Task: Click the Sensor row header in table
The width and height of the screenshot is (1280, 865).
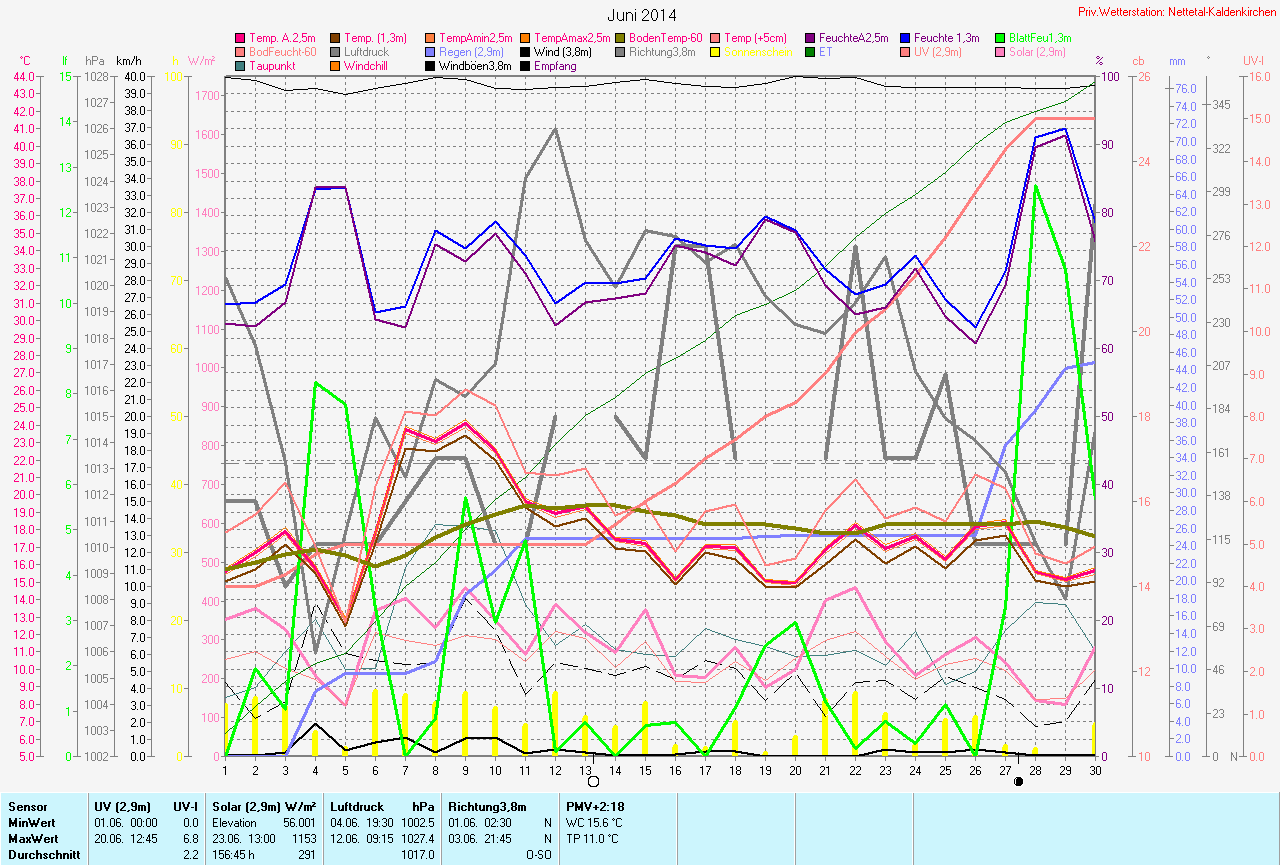Action: (27, 805)
